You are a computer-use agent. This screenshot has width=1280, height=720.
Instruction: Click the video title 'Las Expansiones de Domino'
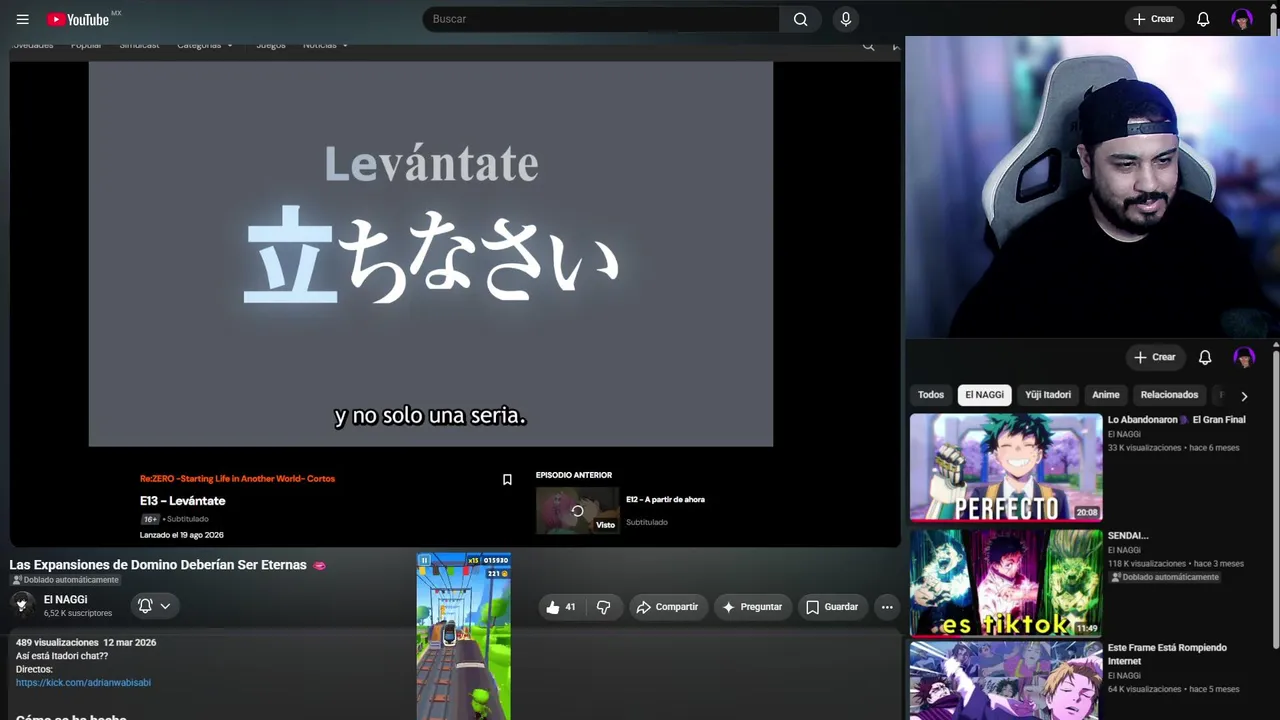[x=158, y=565]
